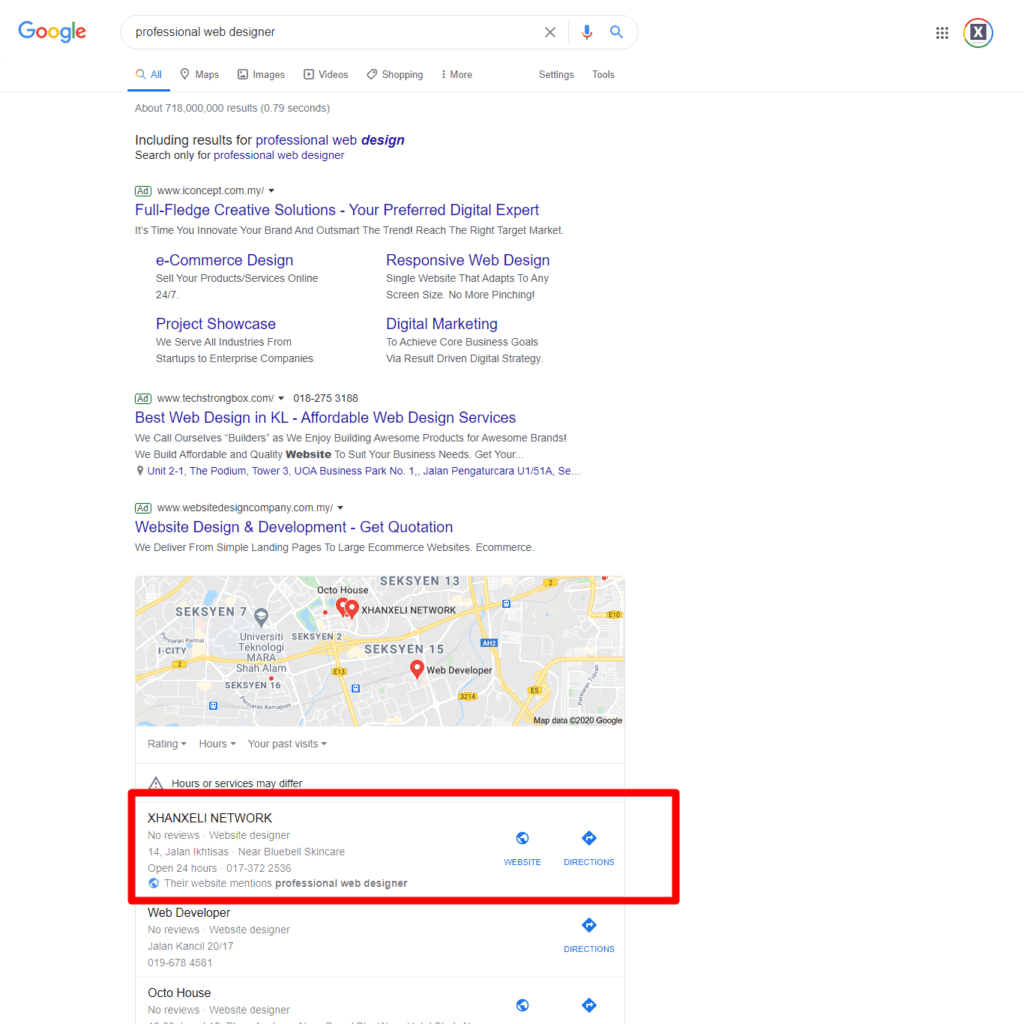1024x1024 pixels.
Task: Open Your past visits filter dropdown
Action: (x=287, y=744)
